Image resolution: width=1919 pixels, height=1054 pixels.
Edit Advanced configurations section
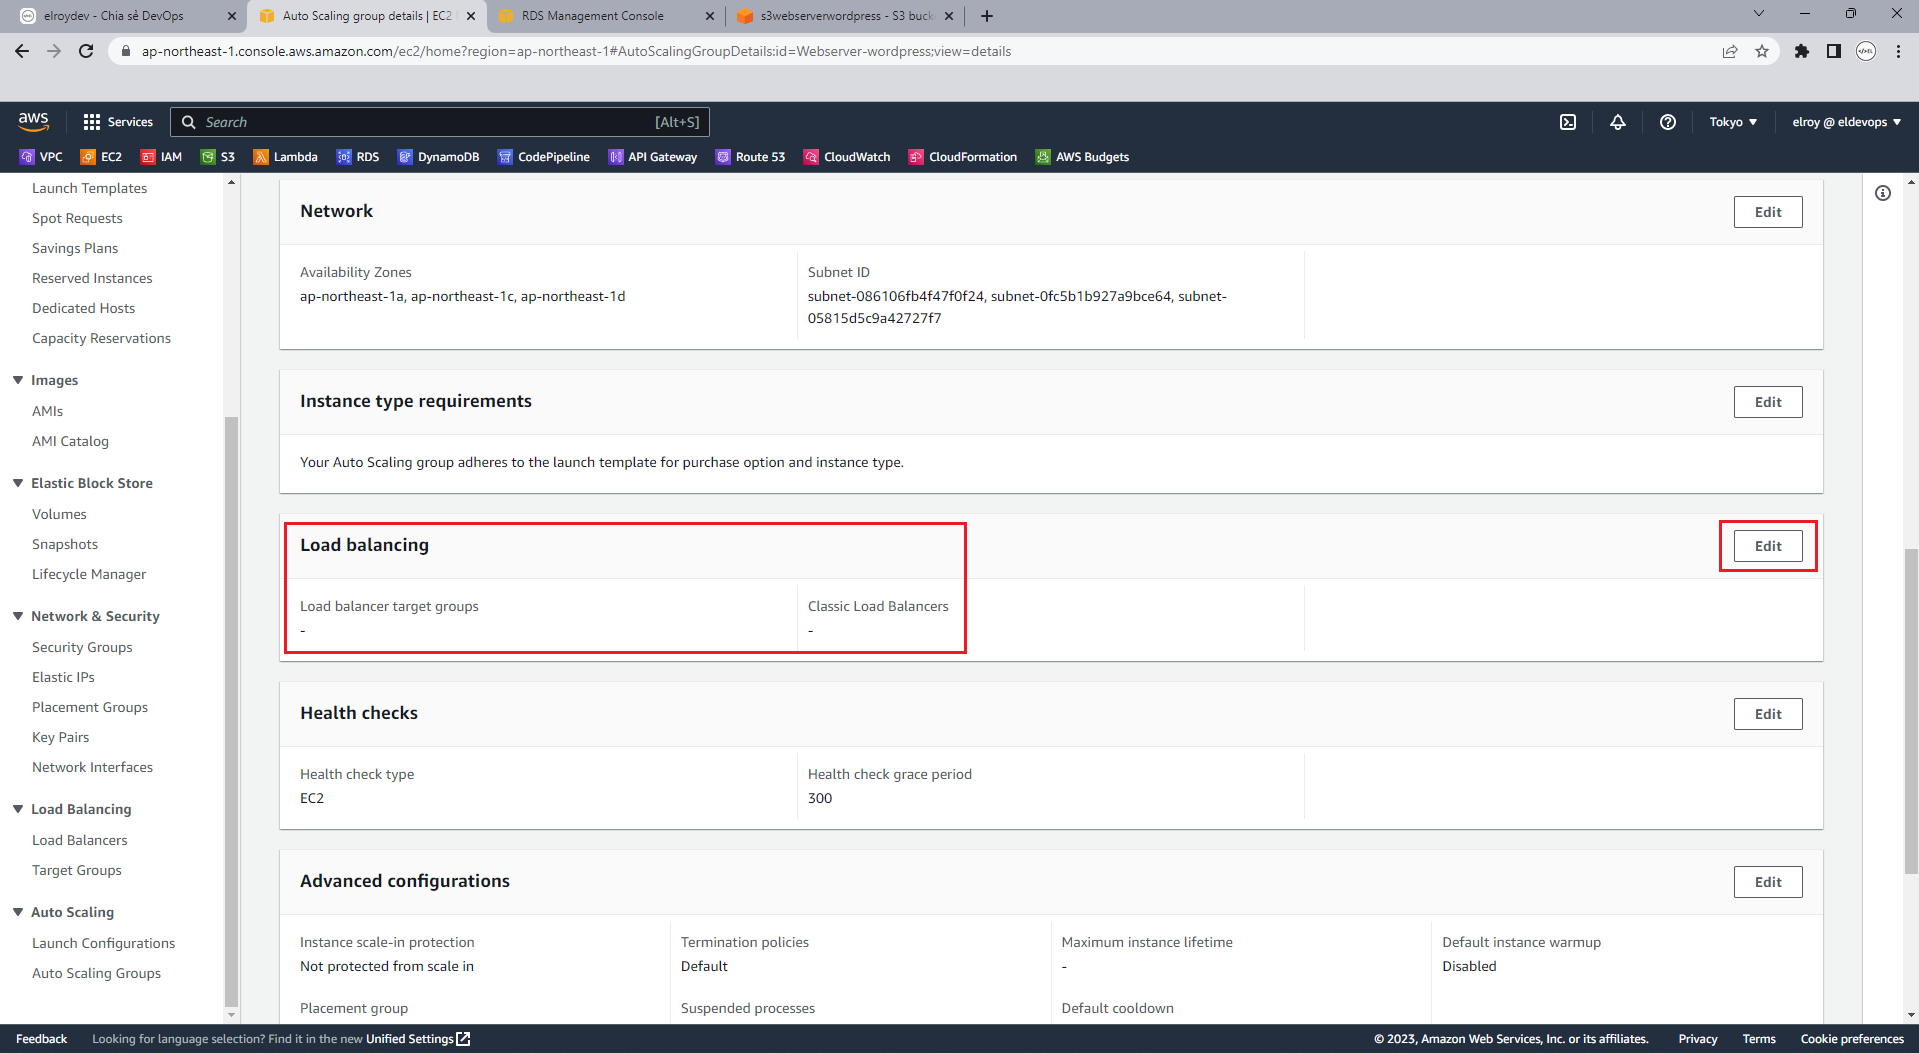pos(1767,882)
